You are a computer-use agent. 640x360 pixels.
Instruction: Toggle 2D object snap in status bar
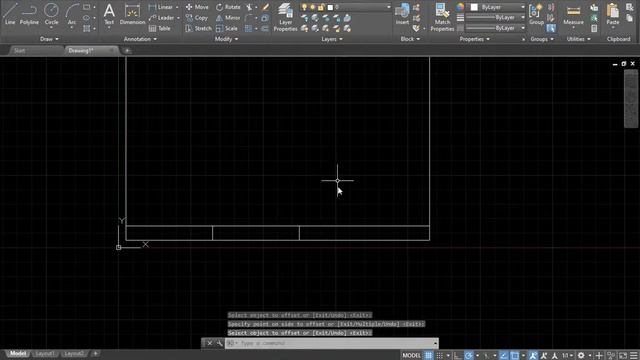tap(515, 356)
